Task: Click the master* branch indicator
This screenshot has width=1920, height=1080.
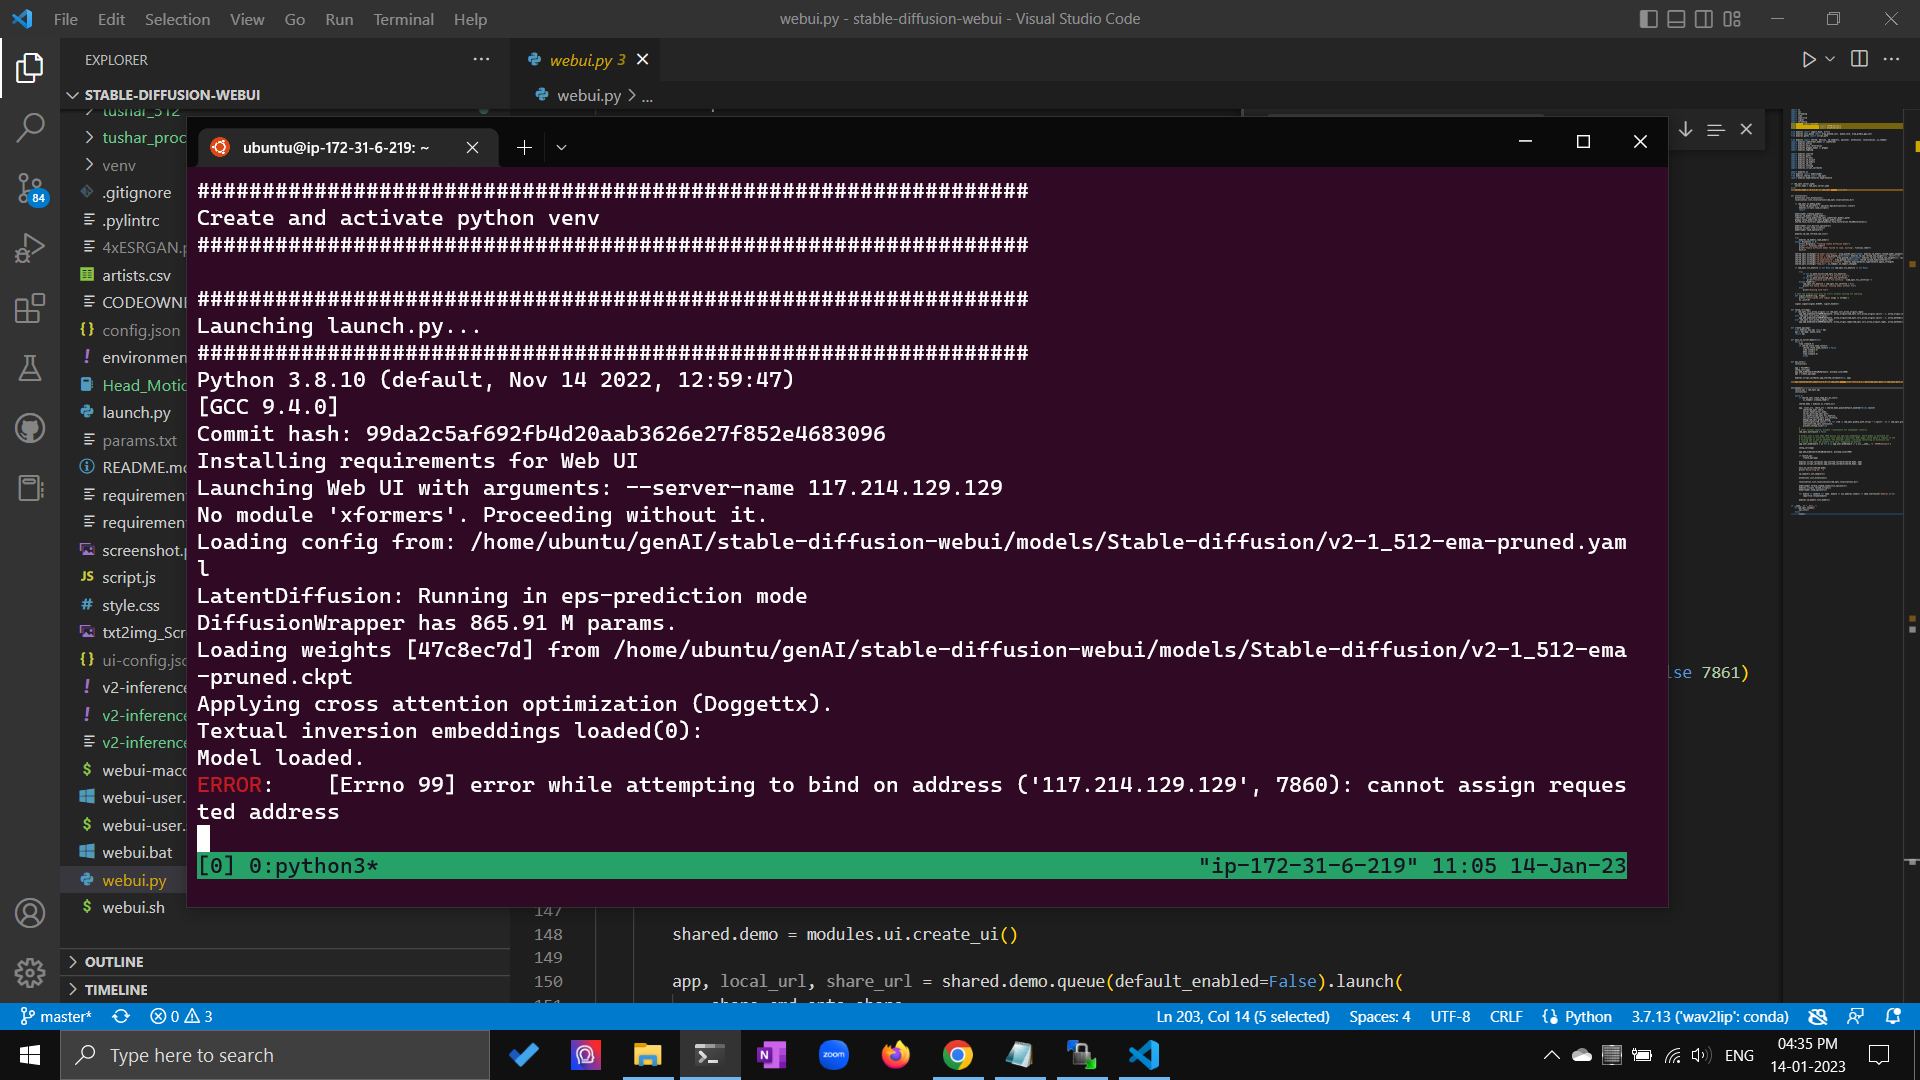Action: (x=56, y=1016)
